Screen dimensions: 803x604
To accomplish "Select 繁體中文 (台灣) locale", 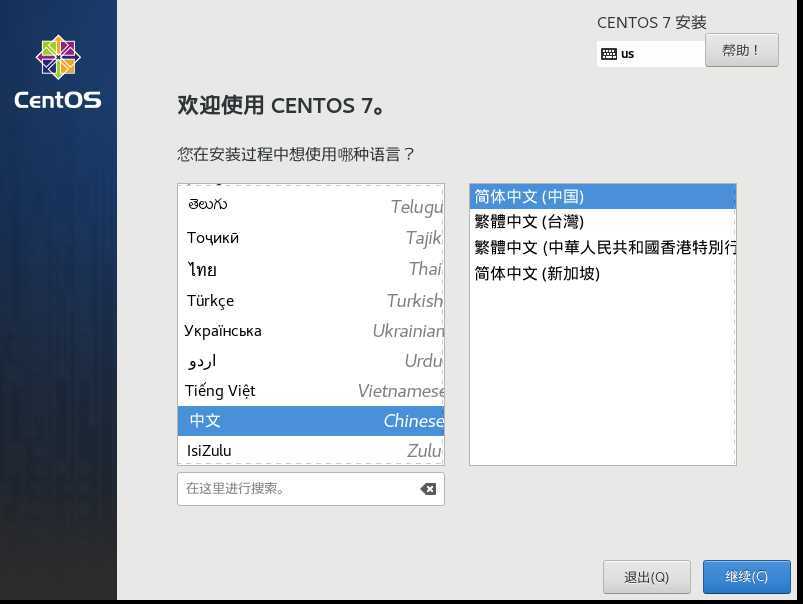I will pyautogui.click(x=603, y=222).
